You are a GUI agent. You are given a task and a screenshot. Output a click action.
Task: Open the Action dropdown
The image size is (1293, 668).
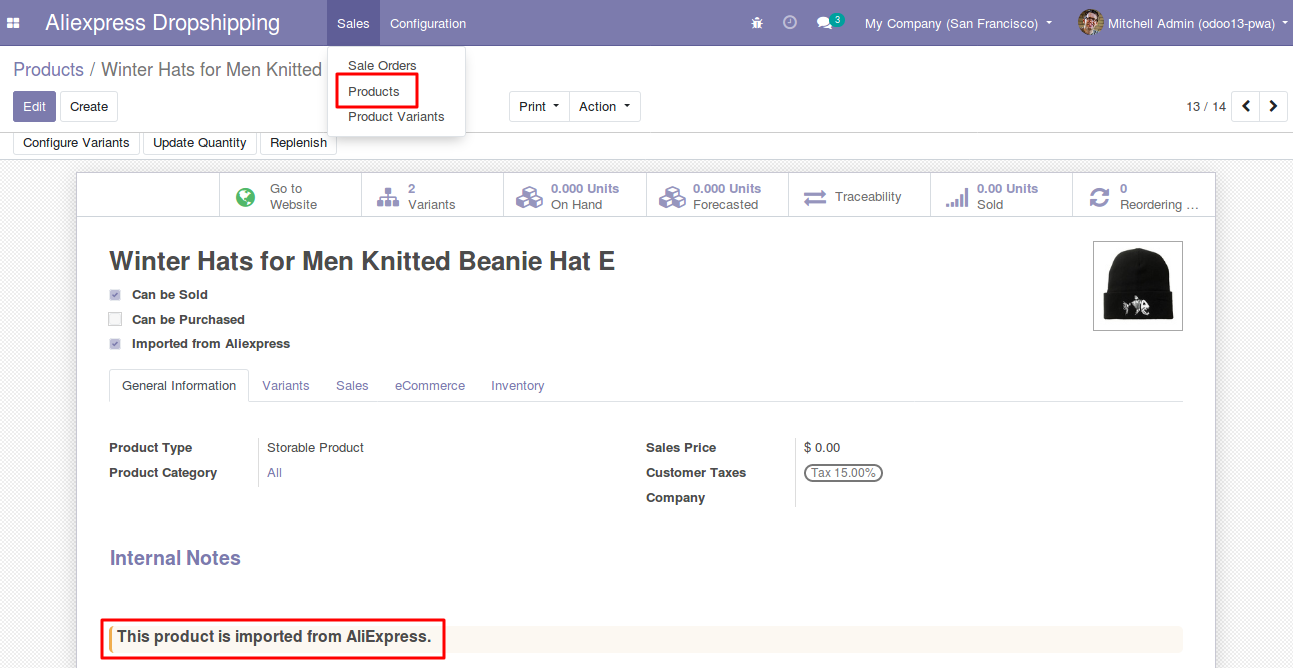click(604, 107)
